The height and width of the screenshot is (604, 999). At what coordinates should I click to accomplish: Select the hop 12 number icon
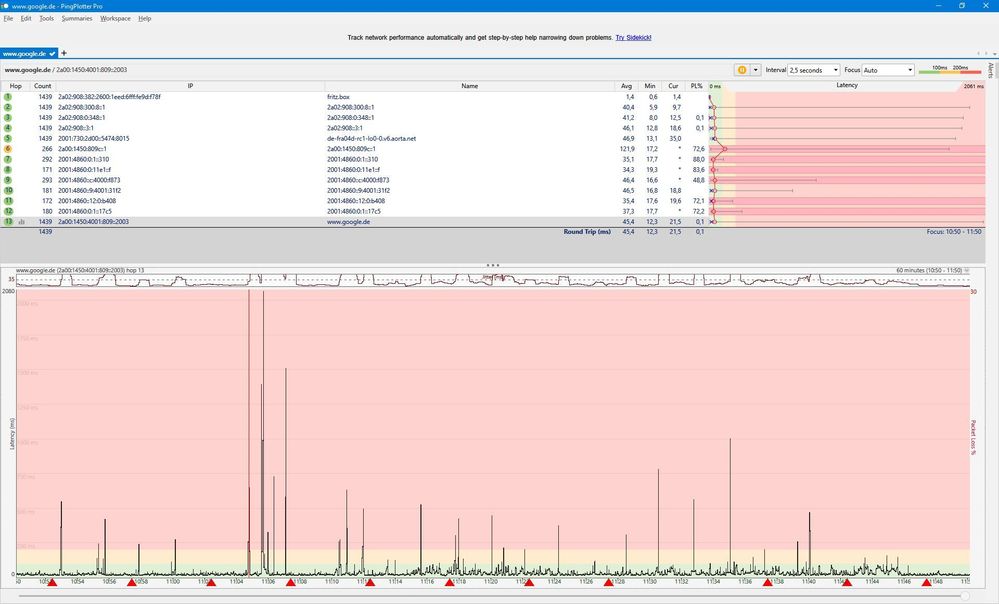(8, 211)
